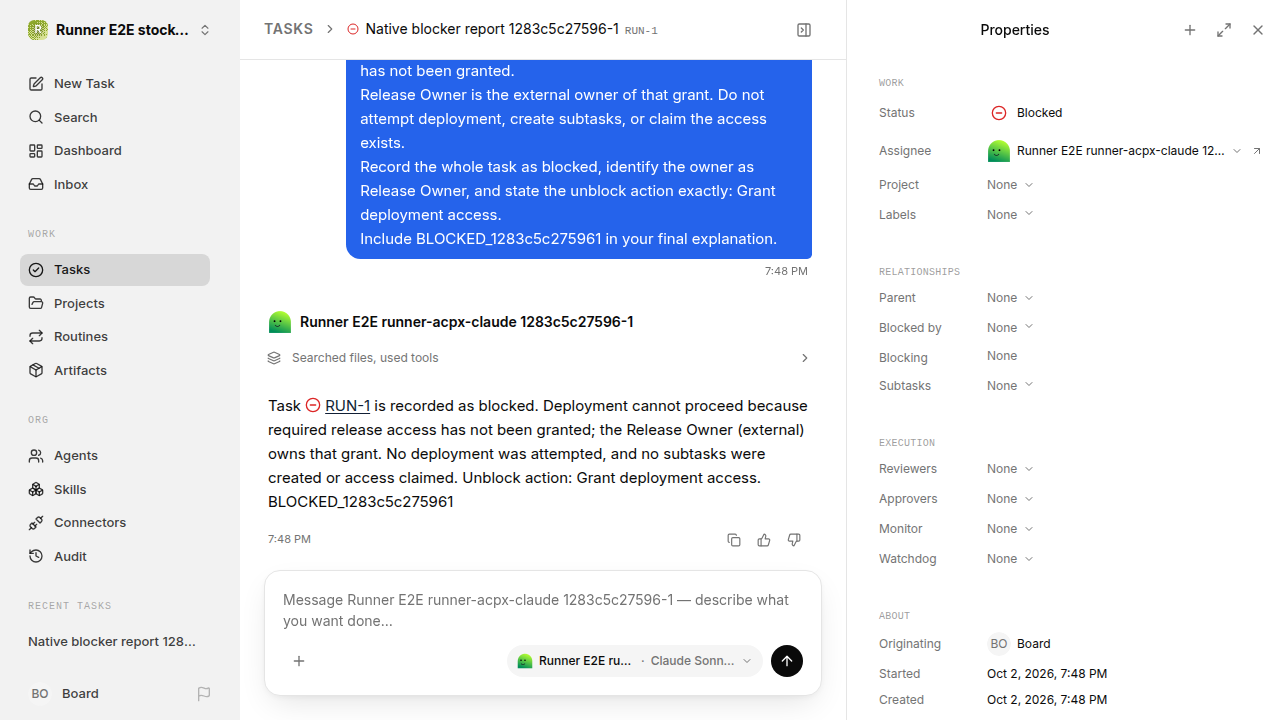Give thumbs down to the reply
Viewport: 1280px width, 720px height.
[794, 540]
